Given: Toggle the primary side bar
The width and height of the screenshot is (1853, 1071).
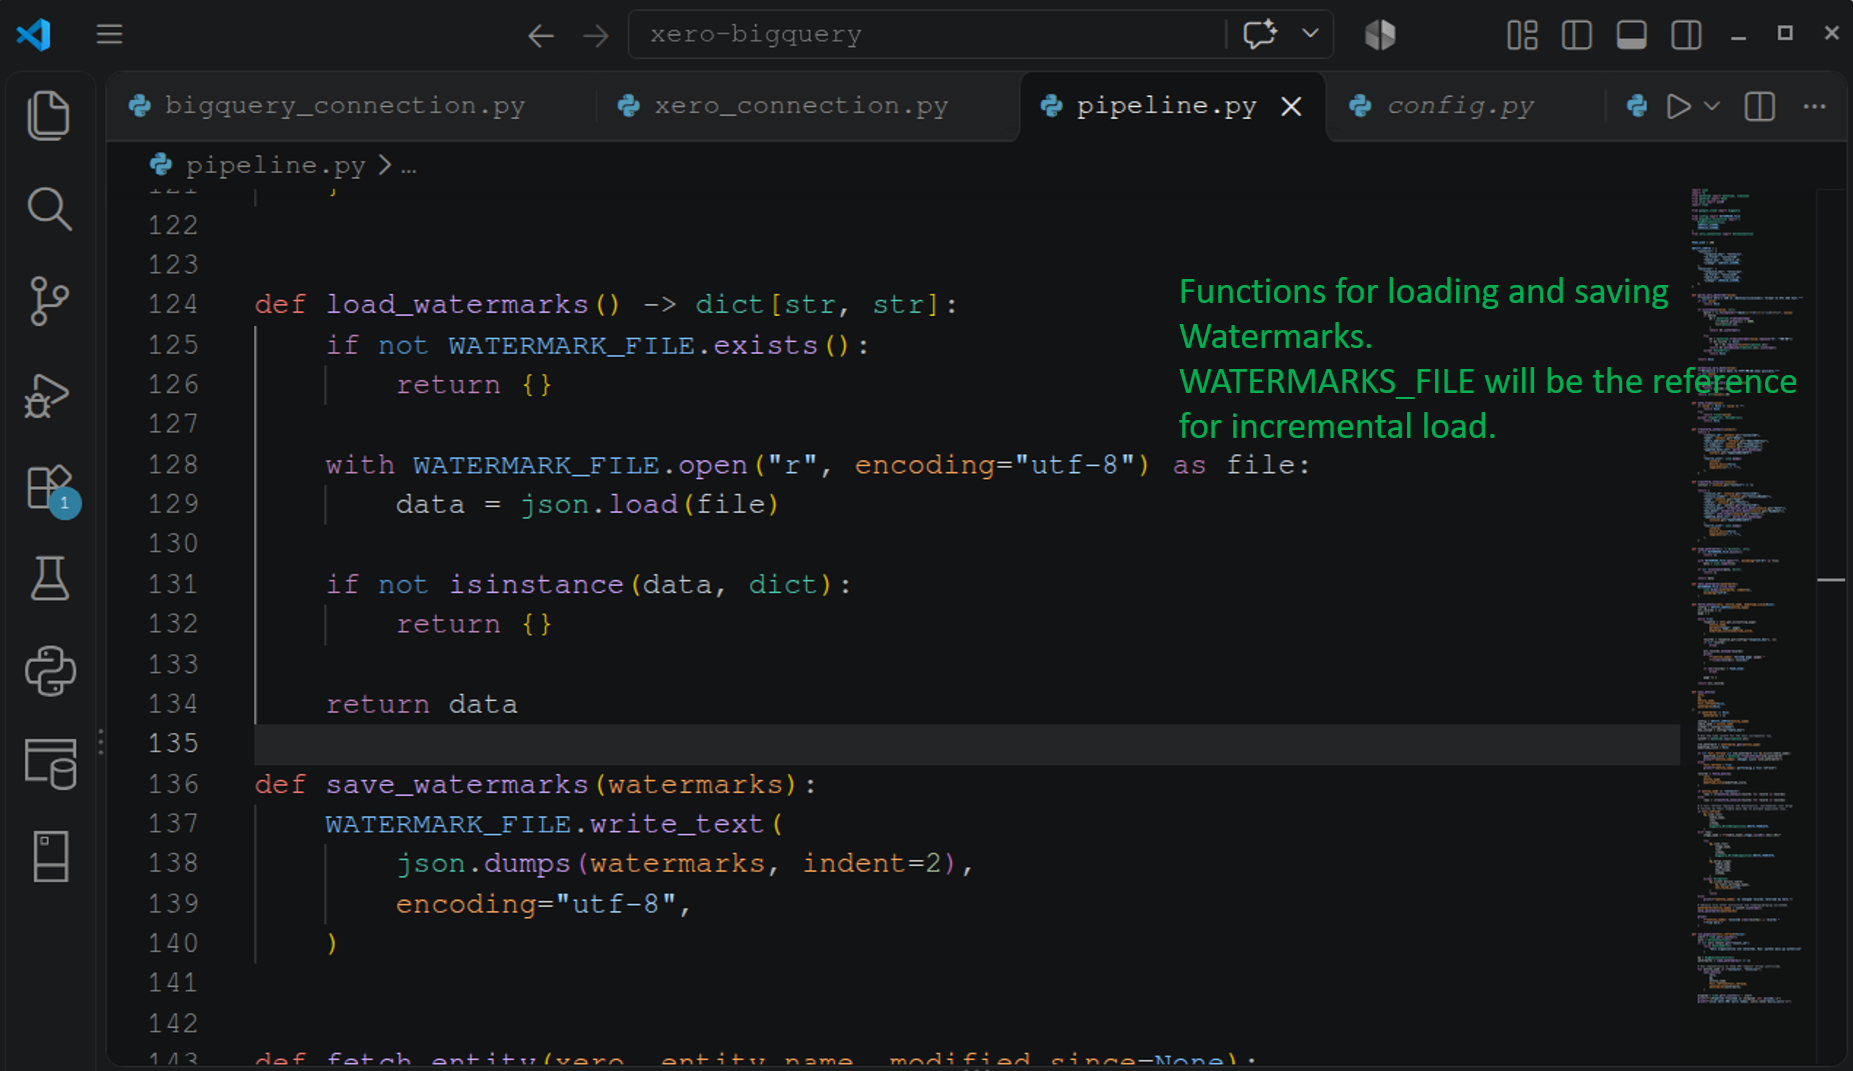Looking at the screenshot, I should [x=1577, y=35].
